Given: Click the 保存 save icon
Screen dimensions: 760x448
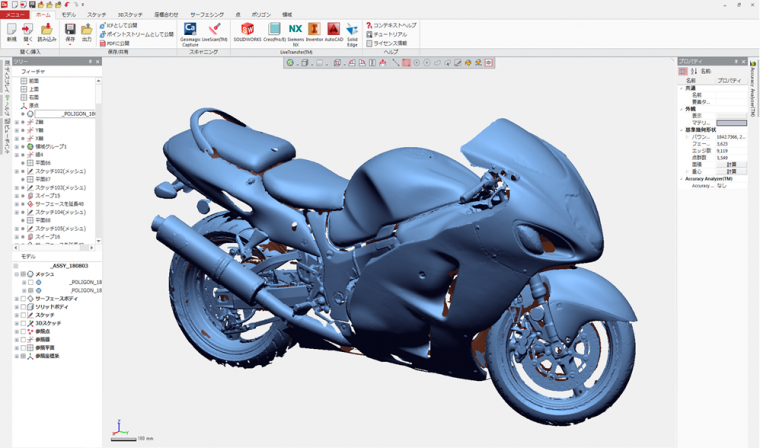Looking at the screenshot, I should click(x=70, y=31).
